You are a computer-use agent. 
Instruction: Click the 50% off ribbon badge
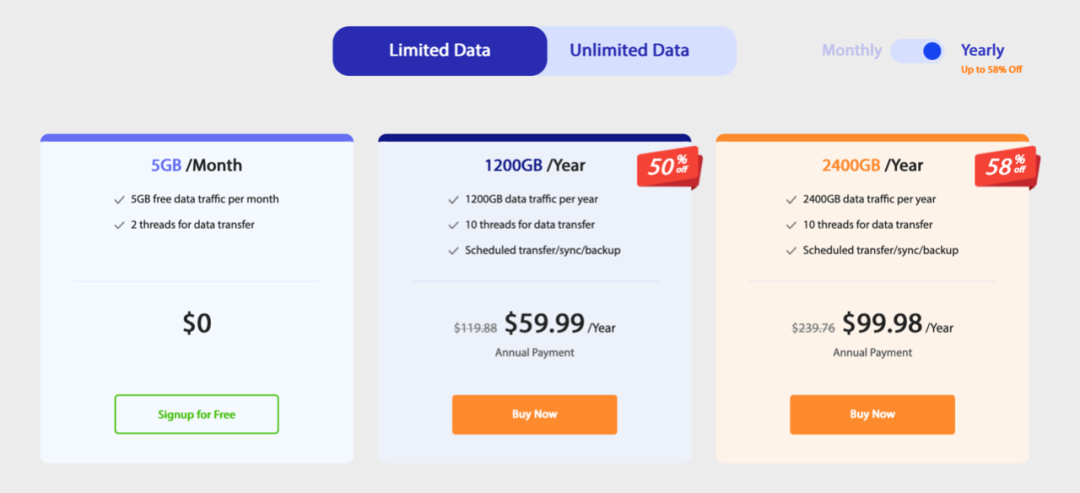click(x=669, y=167)
